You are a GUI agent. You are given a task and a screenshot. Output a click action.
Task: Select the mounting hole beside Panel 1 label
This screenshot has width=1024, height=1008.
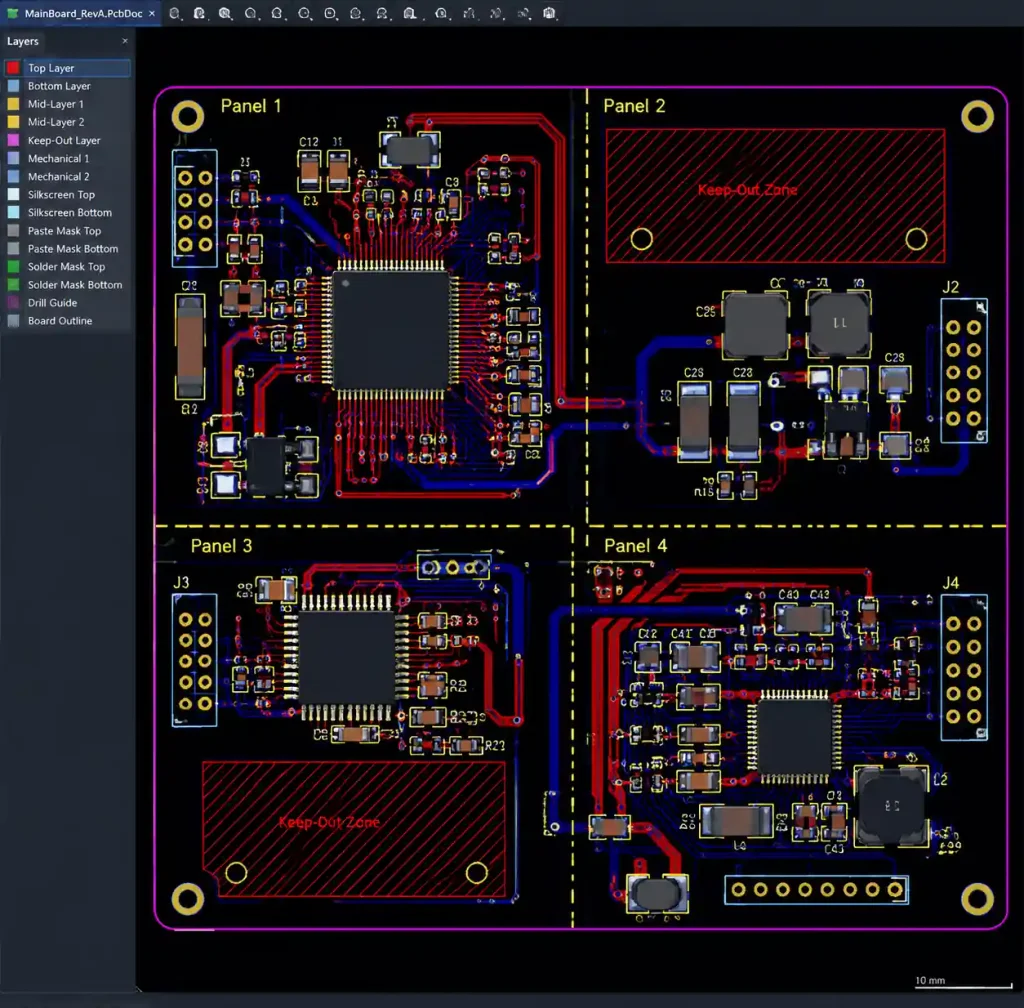tap(187, 117)
